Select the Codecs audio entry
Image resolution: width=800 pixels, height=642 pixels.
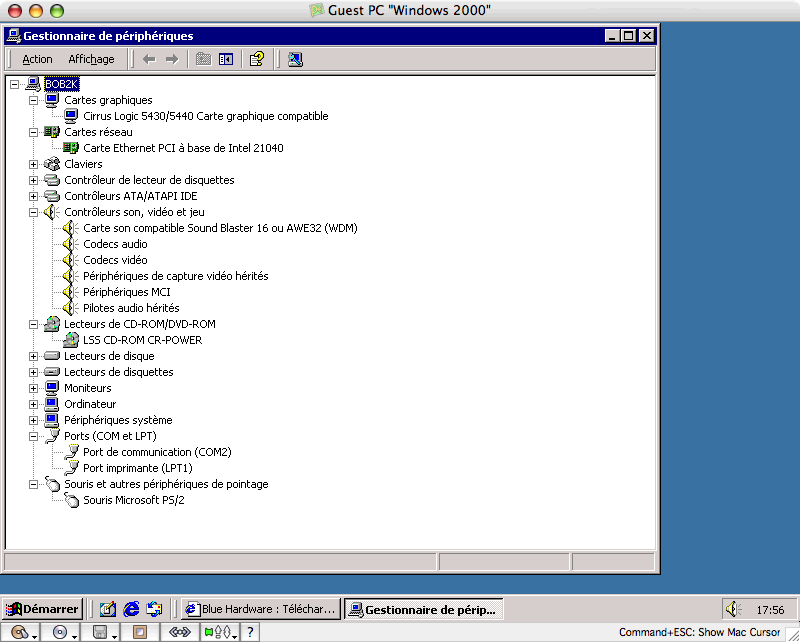[x=115, y=244]
